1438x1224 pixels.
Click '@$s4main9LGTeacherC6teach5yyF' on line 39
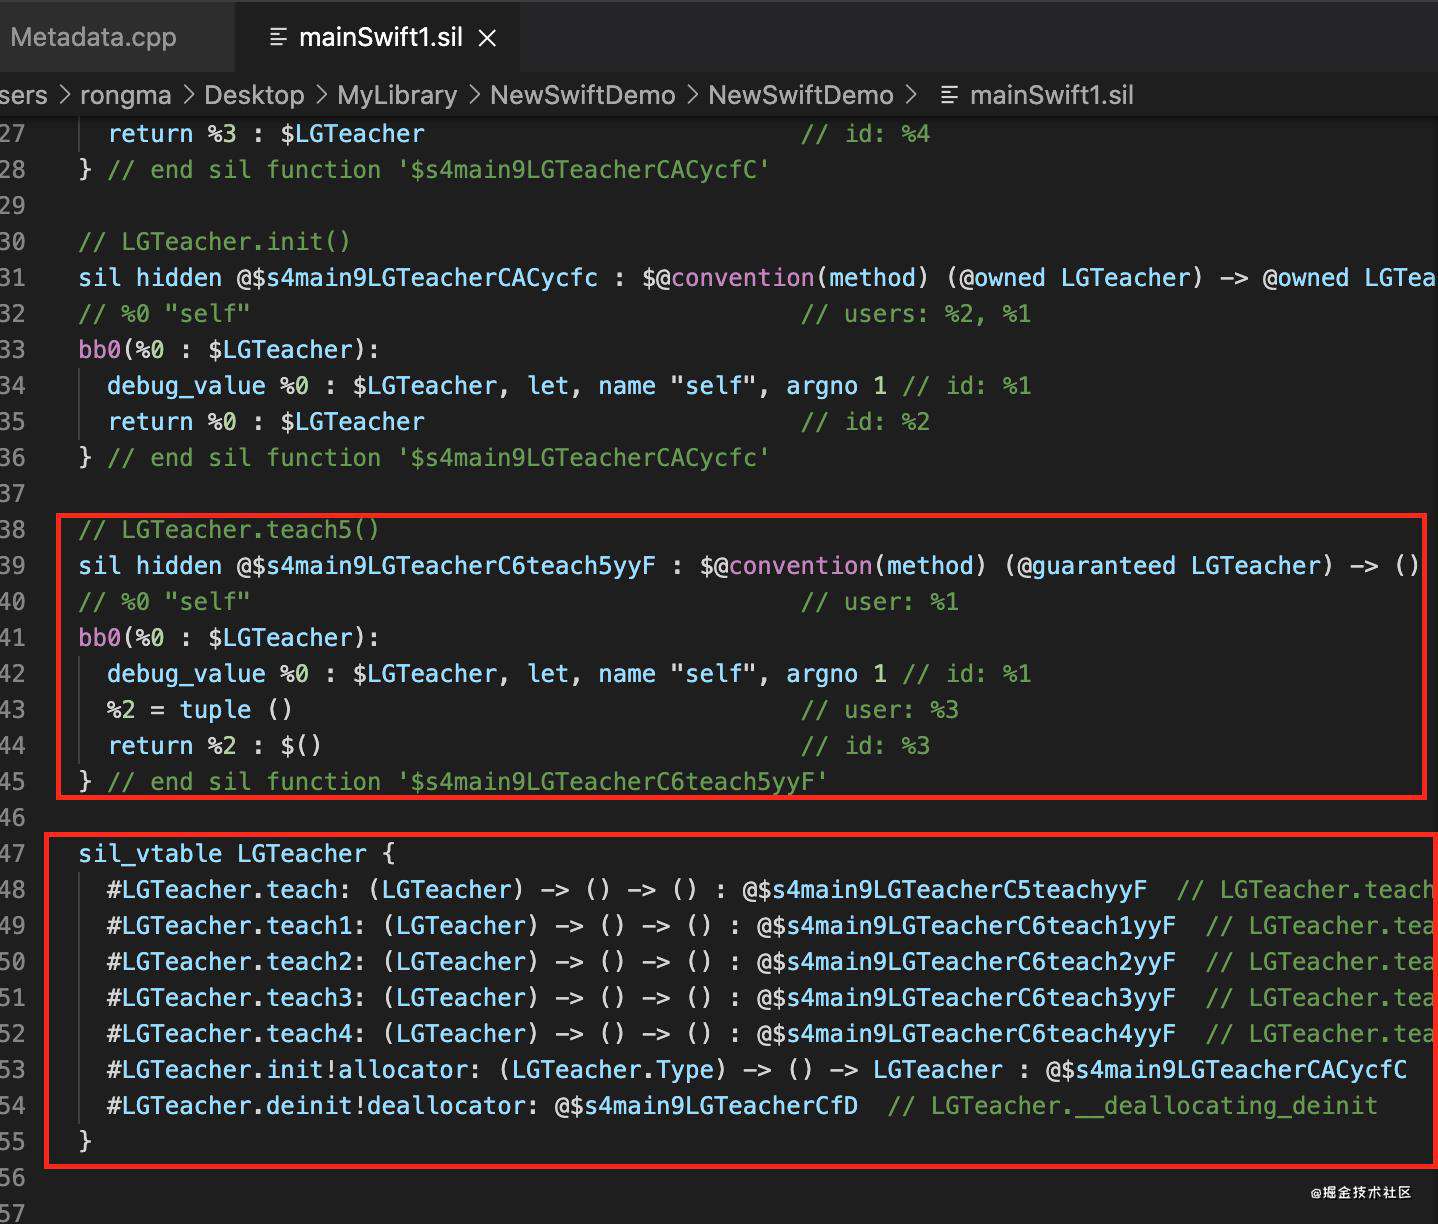point(446,565)
